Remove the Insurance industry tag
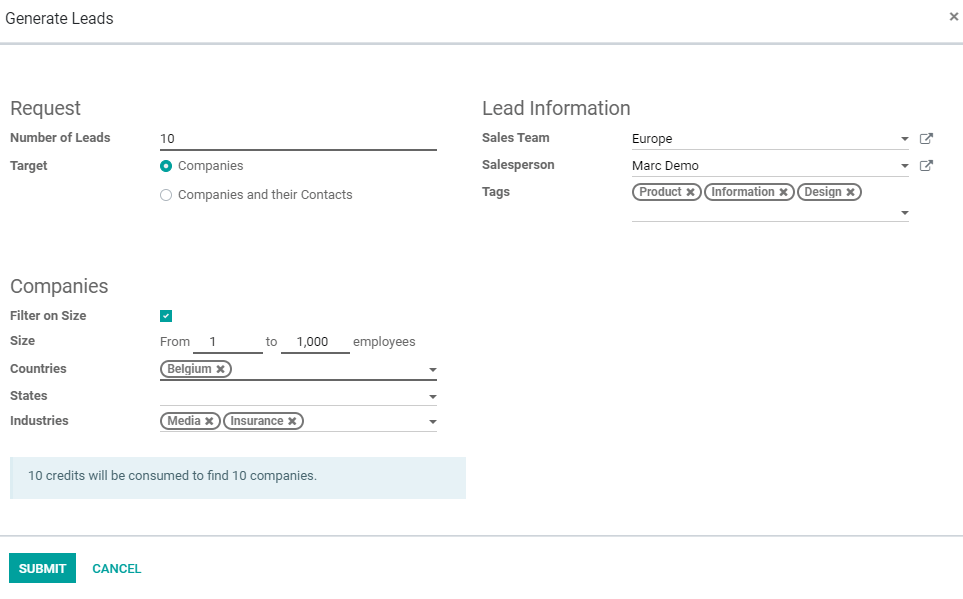 (x=292, y=421)
